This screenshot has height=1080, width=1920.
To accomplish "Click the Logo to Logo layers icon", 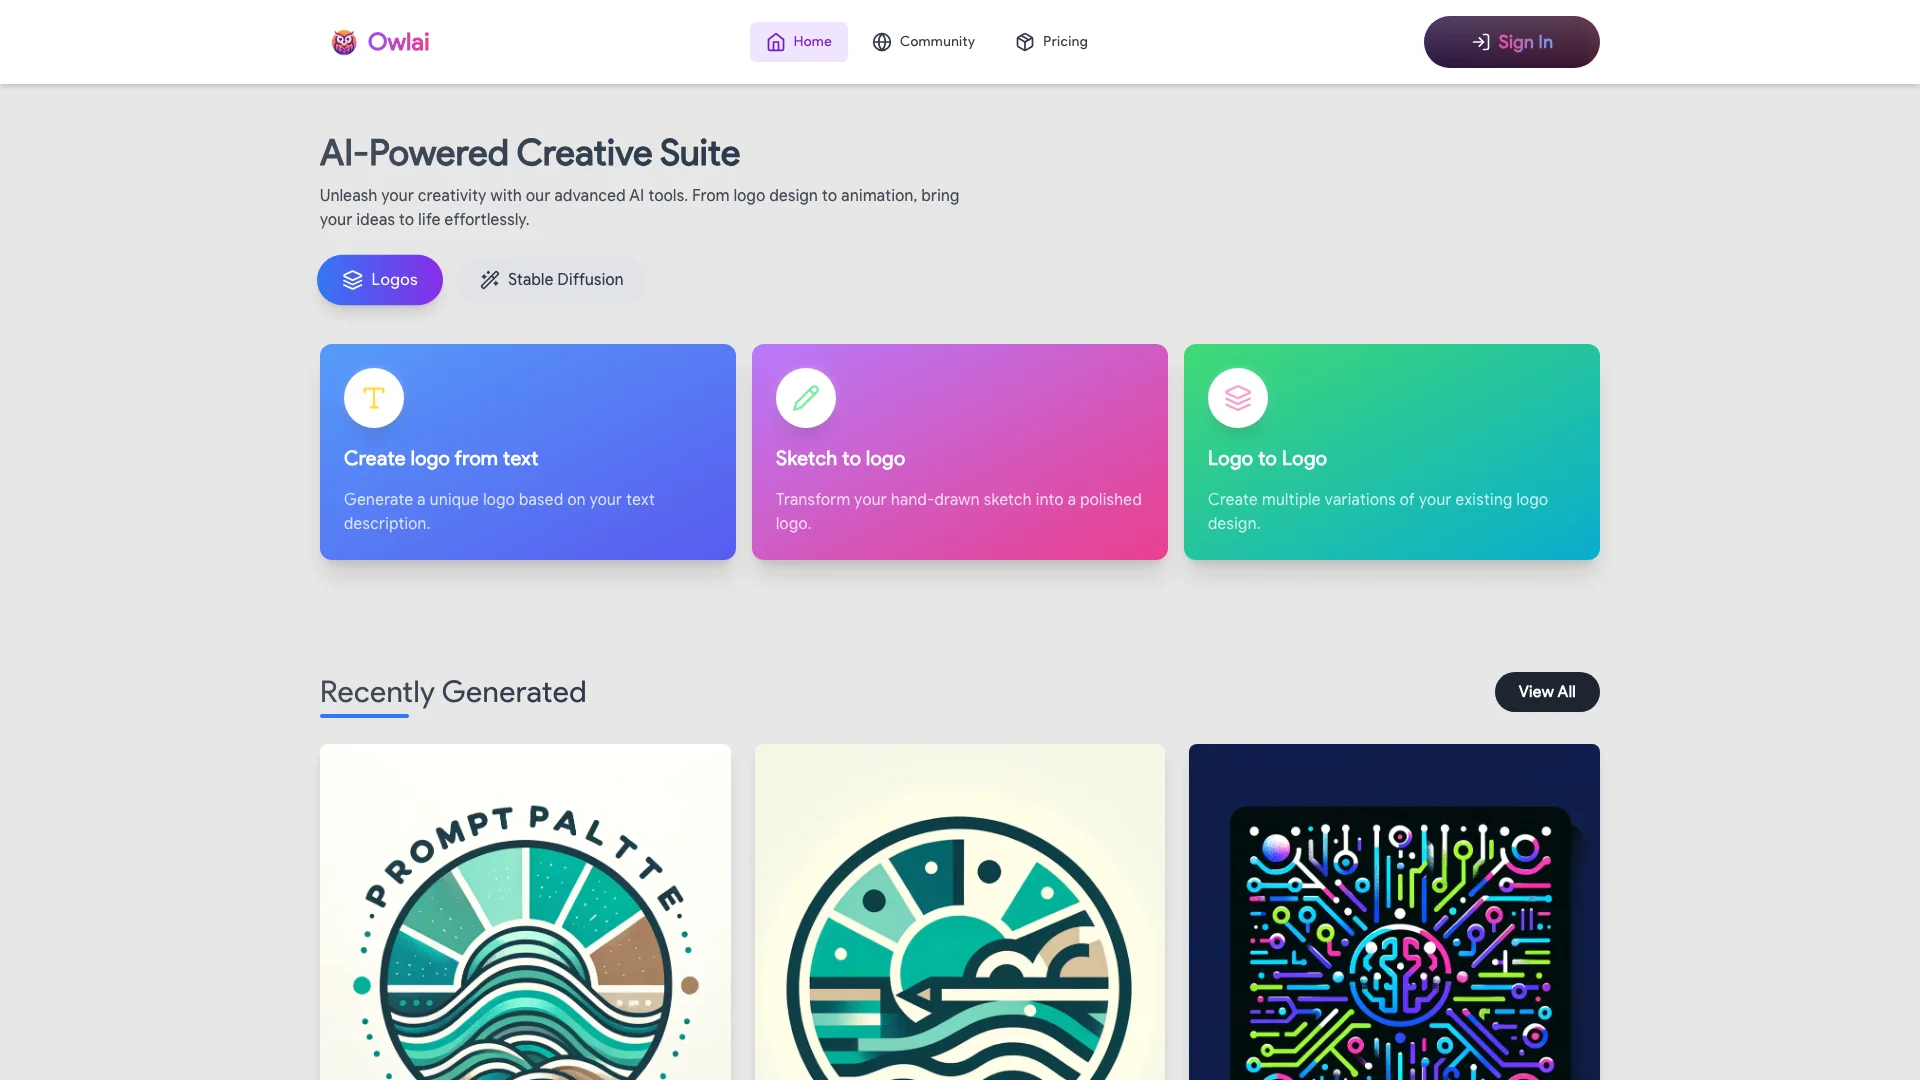I will (x=1237, y=397).
